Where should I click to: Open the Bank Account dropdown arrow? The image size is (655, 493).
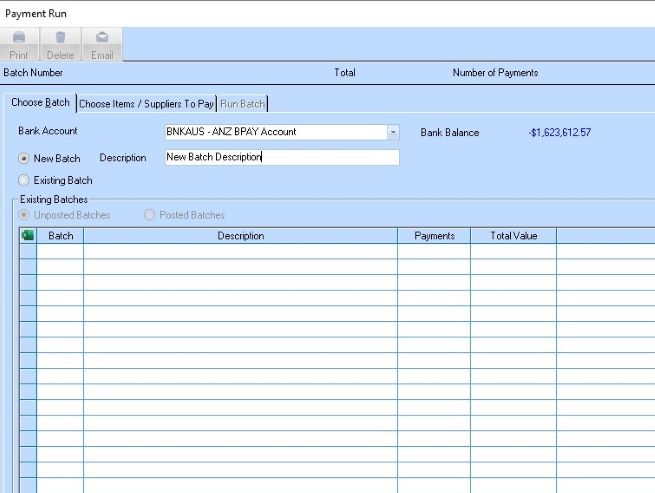tap(392, 132)
